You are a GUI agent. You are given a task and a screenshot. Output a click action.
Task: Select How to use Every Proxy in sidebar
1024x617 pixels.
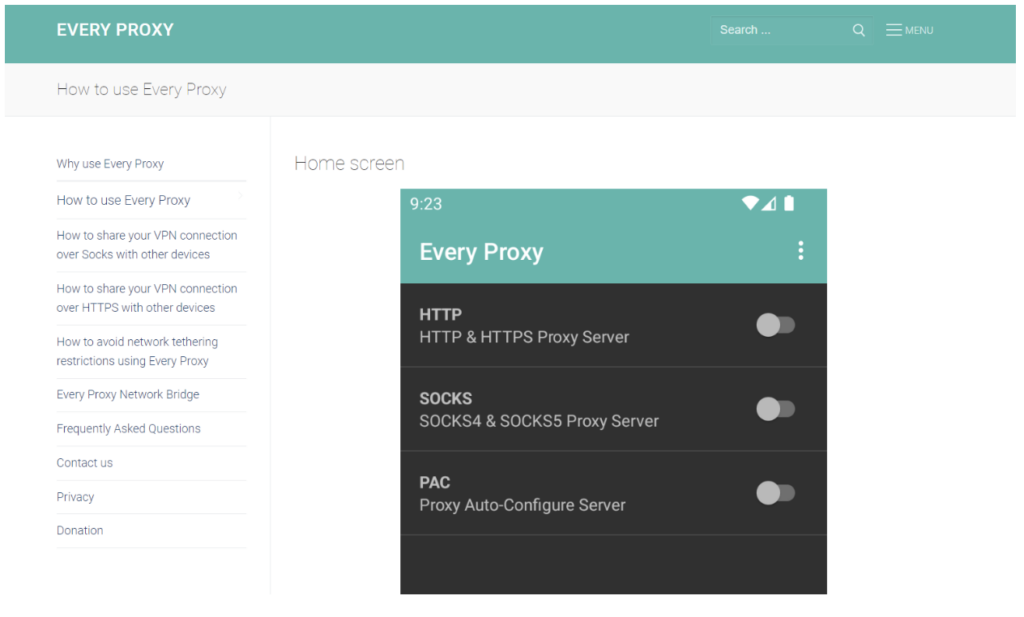tap(123, 200)
